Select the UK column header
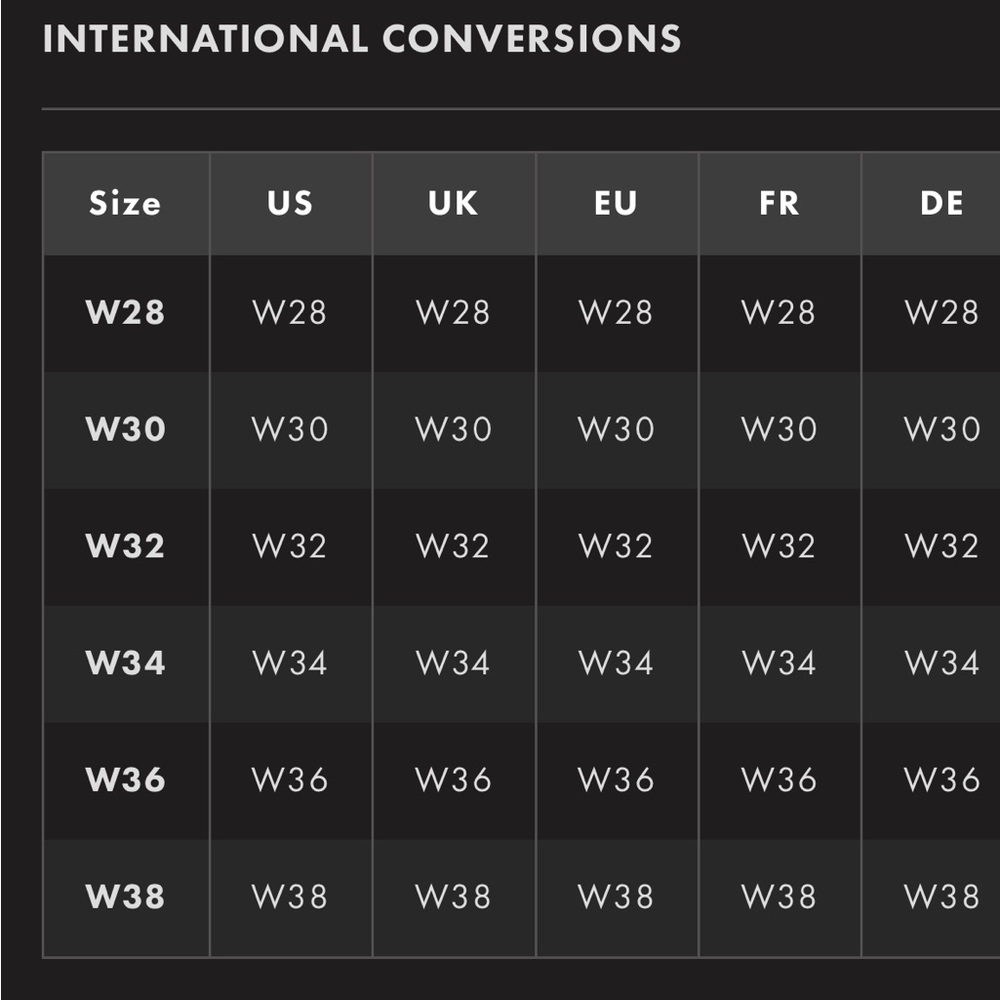This screenshot has width=1000, height=1000. pyautogui.click(x=453, y=203)
